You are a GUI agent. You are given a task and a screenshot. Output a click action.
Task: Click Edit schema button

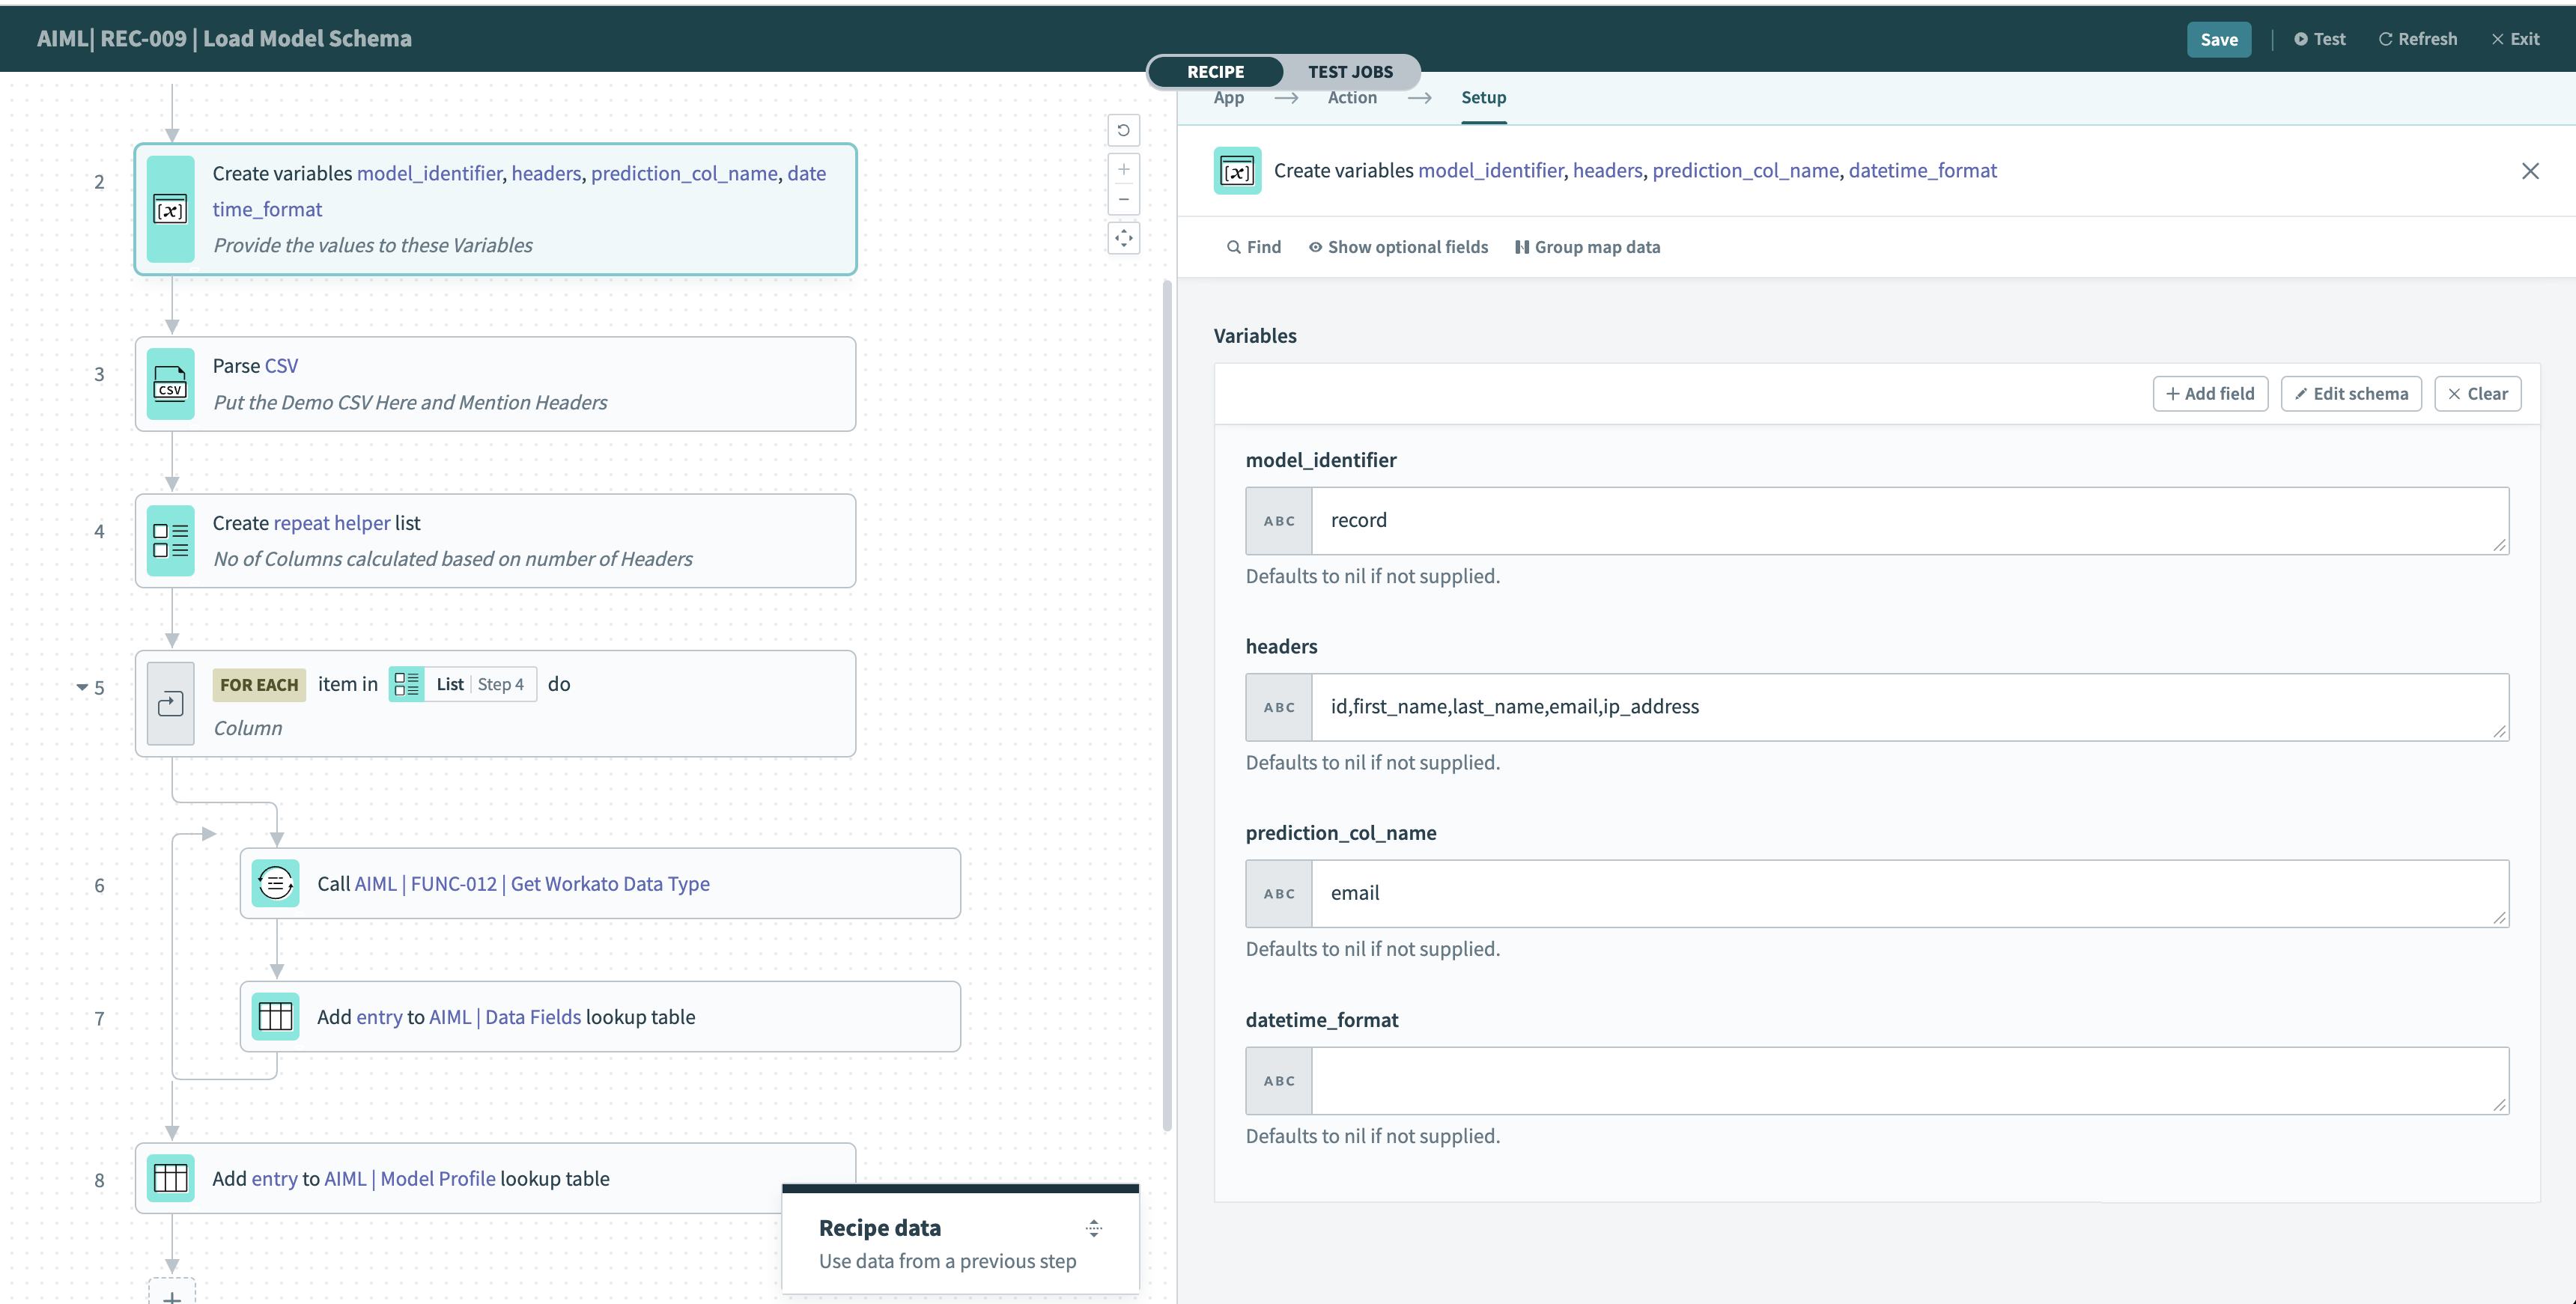click(x=2350, y=394)
